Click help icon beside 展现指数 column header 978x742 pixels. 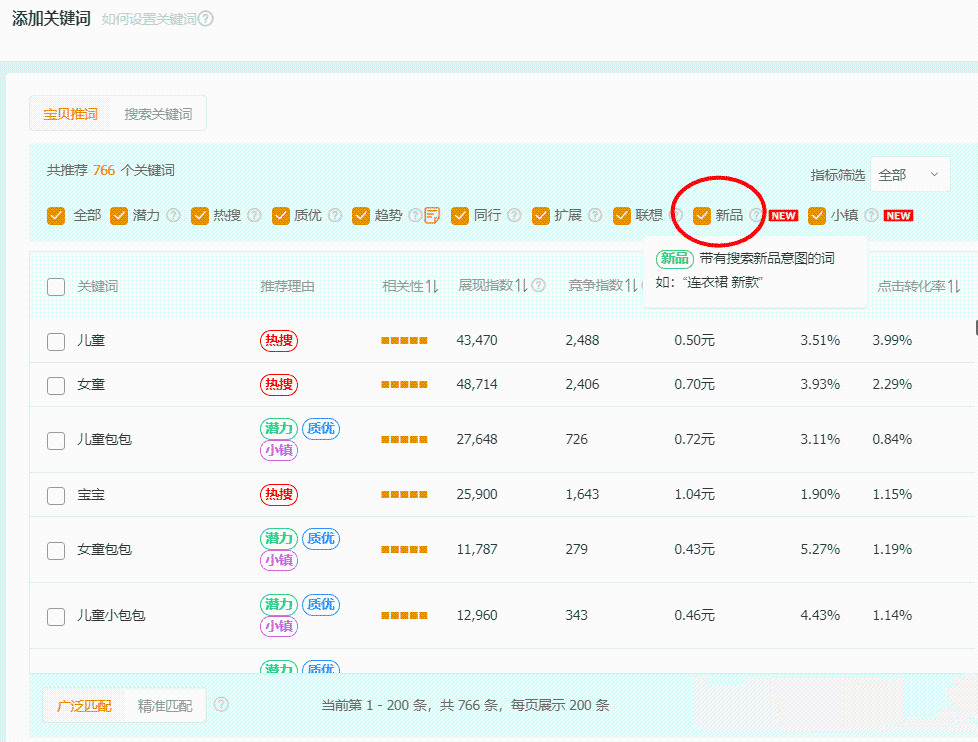pos(539,286)
